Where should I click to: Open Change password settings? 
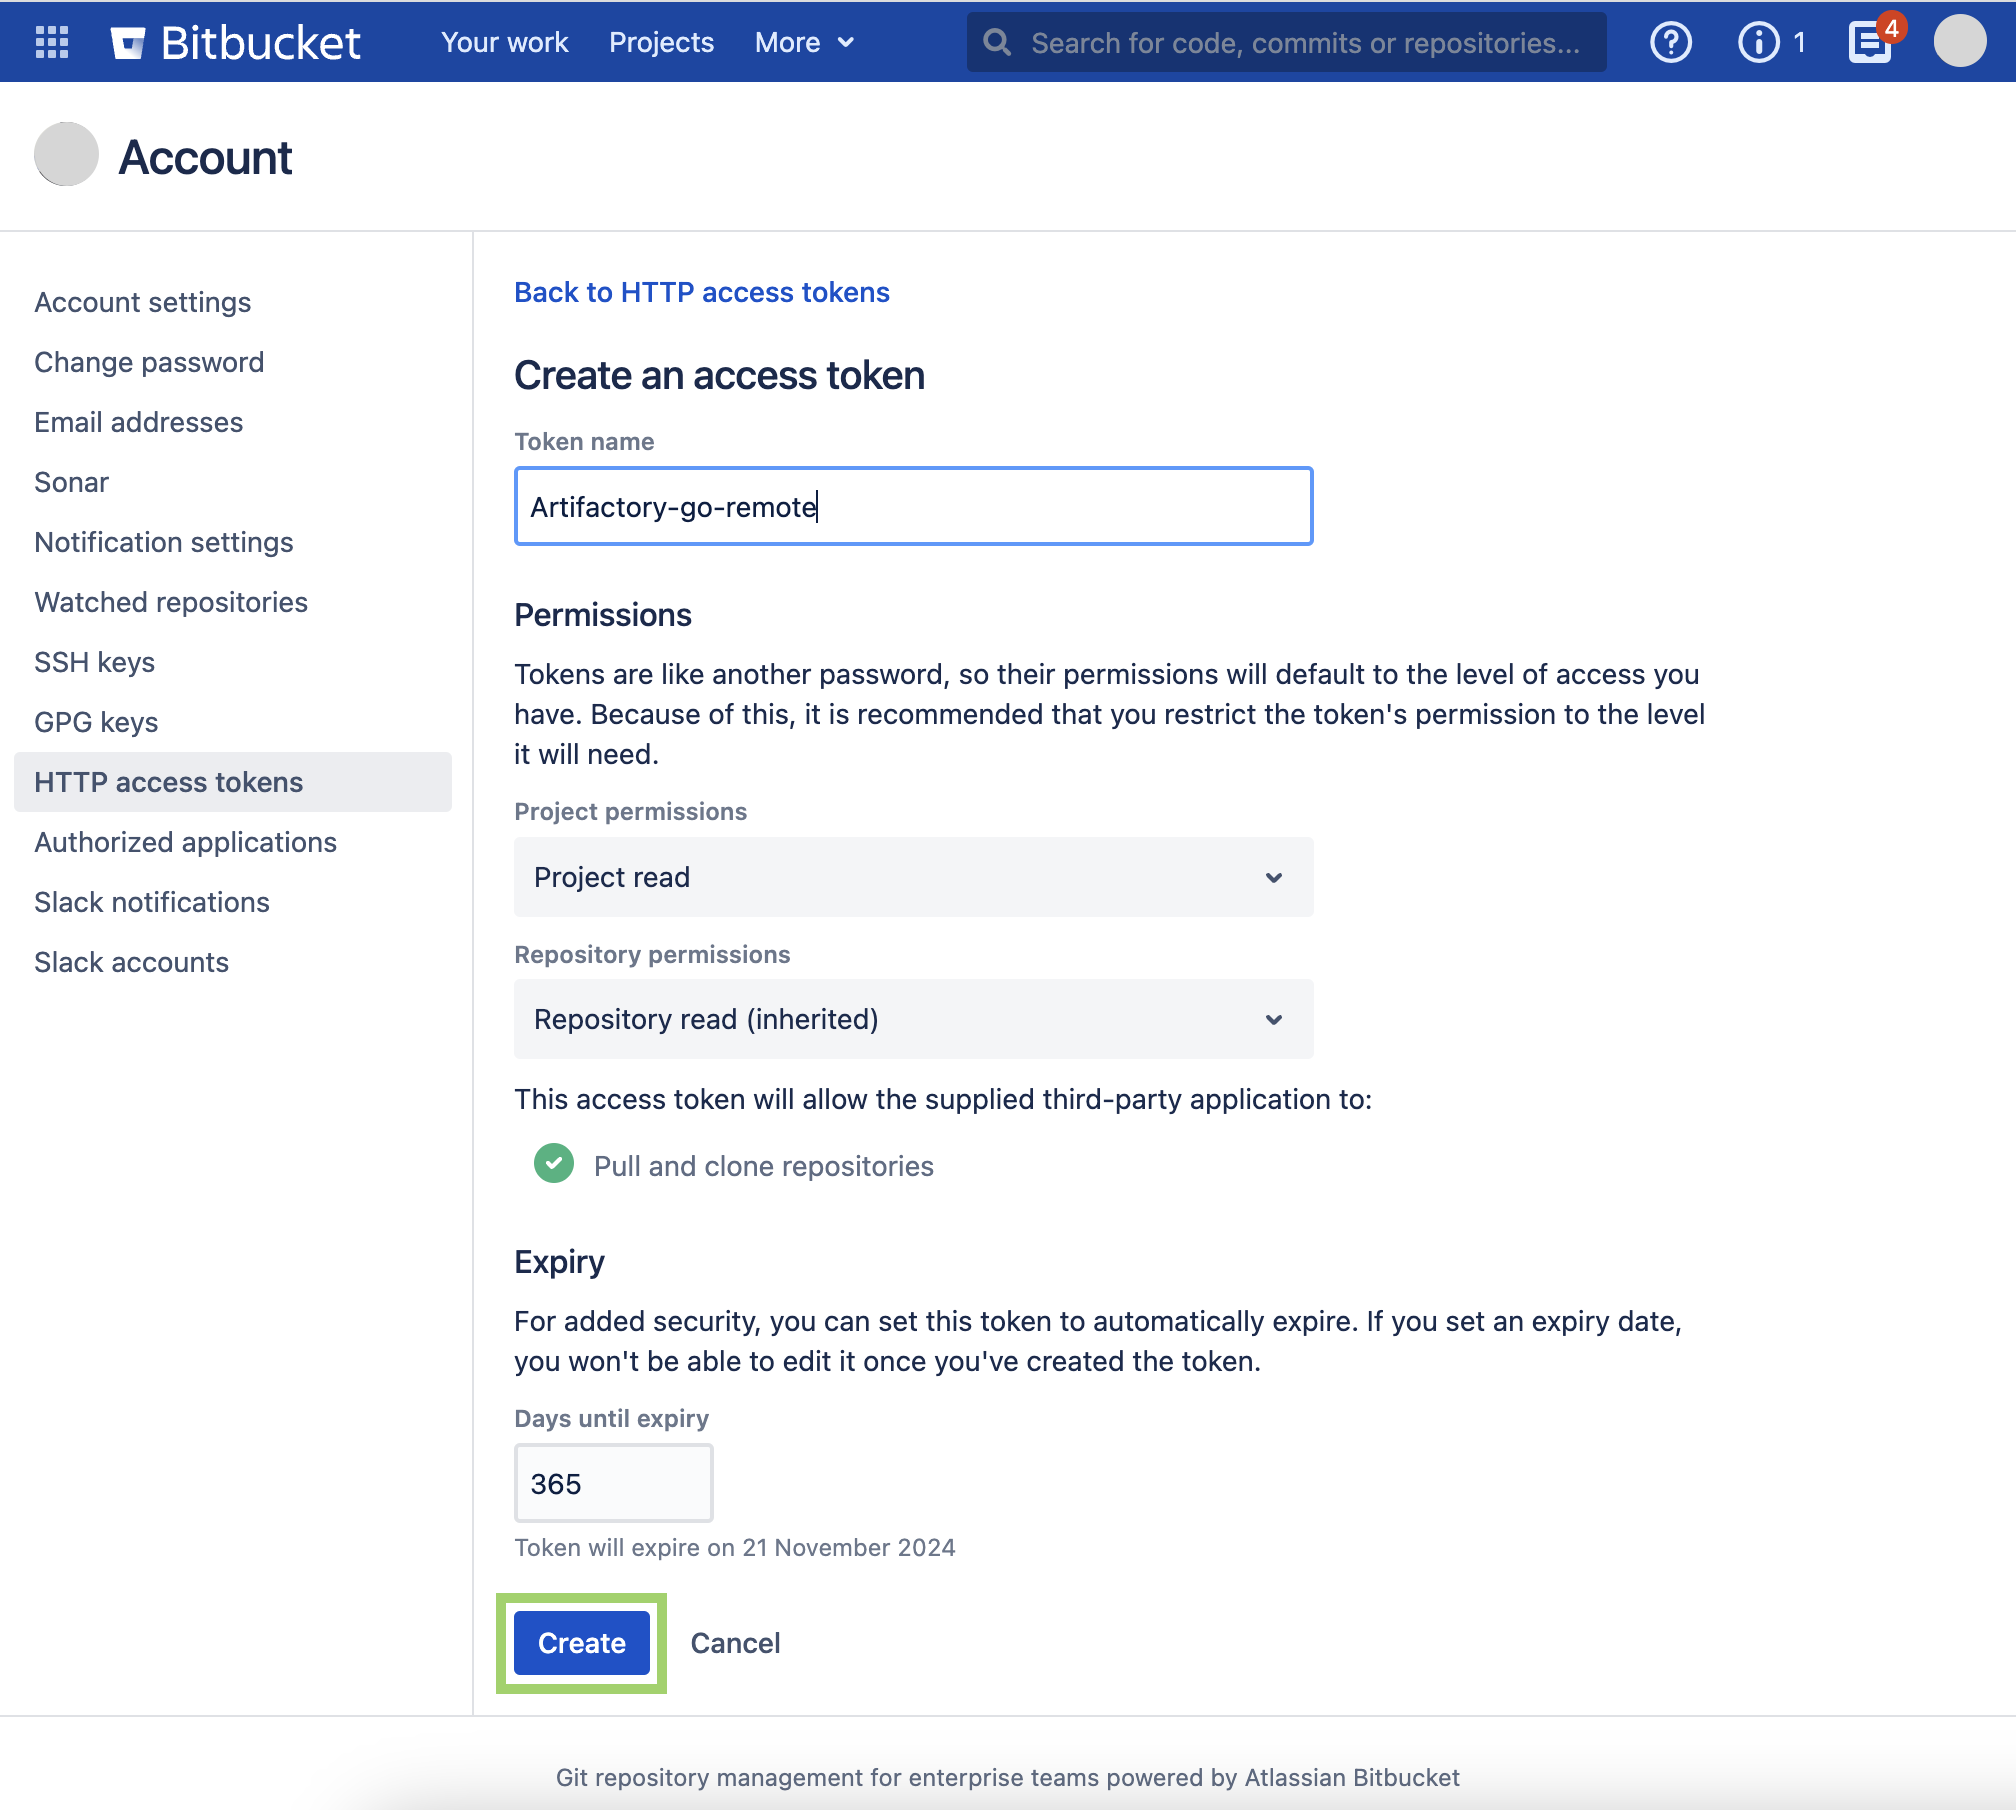coord(149,362)
